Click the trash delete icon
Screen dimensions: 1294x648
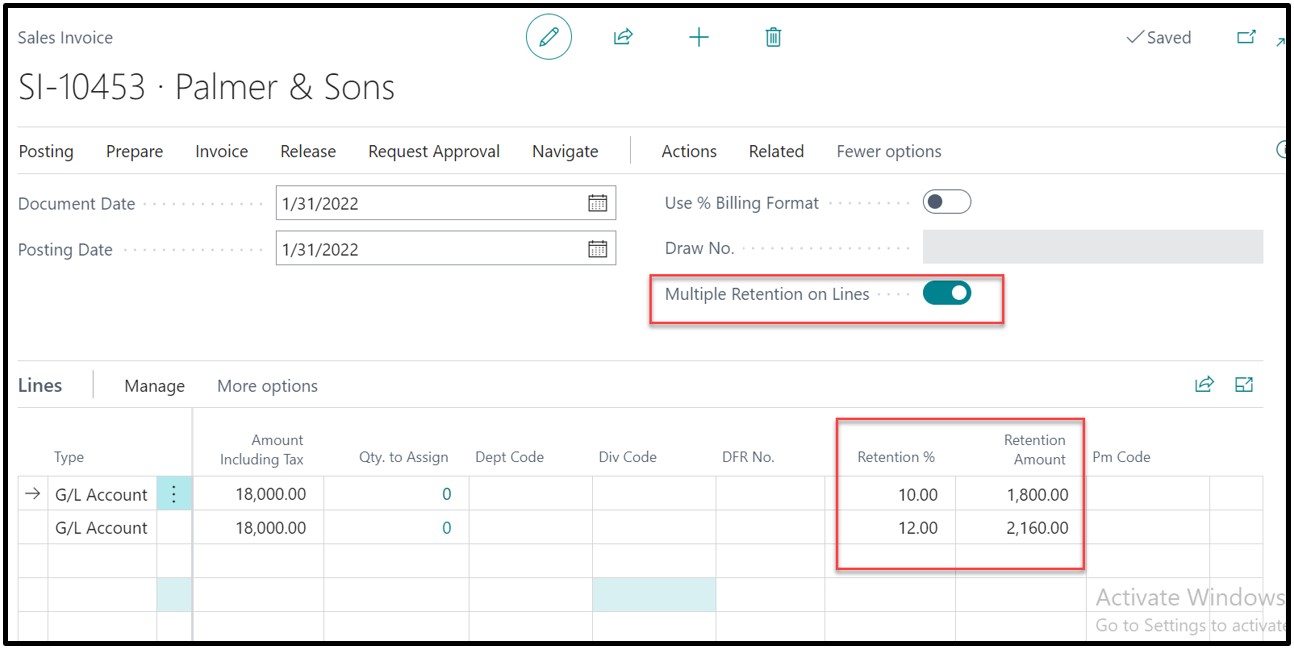(x=773, y=38)
